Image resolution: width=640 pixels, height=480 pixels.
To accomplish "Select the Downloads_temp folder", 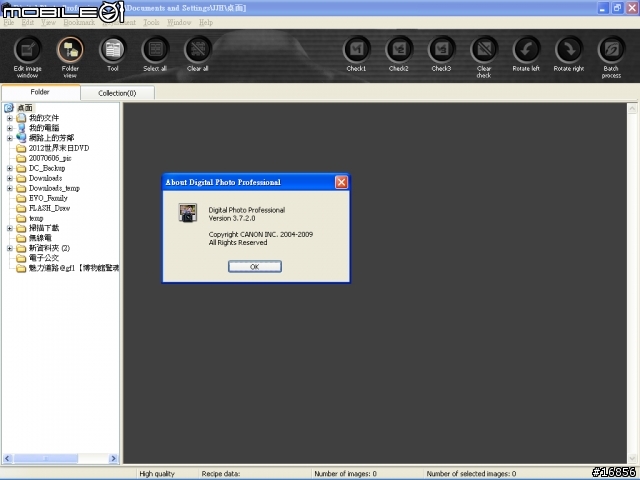I will pyautogui.click(x=54, y=188).
